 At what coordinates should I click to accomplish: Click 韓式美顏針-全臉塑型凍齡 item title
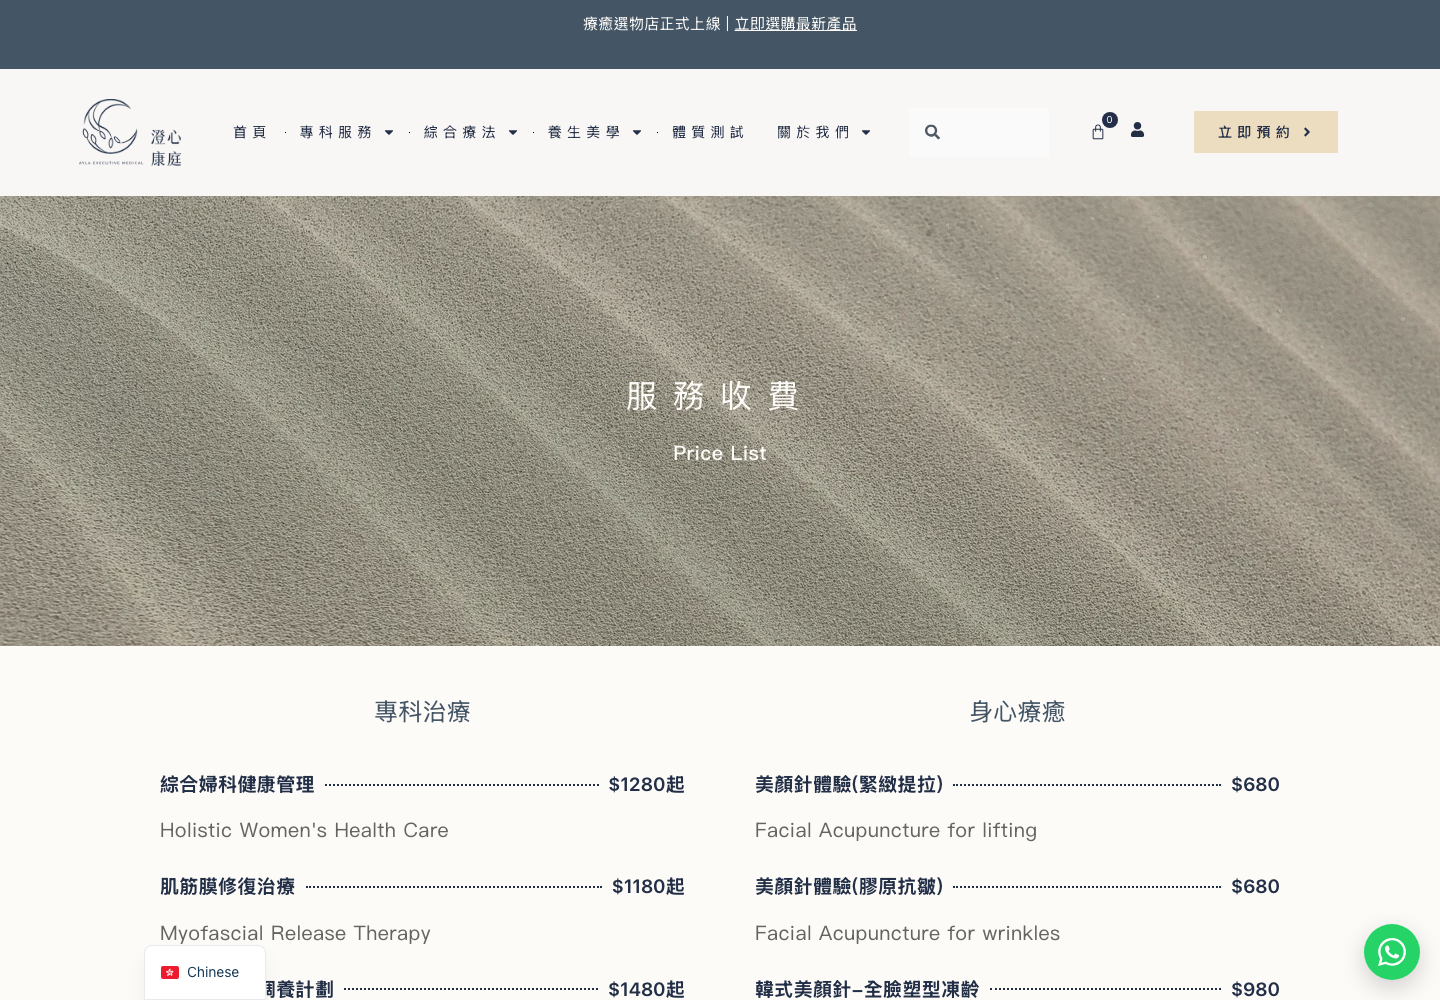[867, 989]
